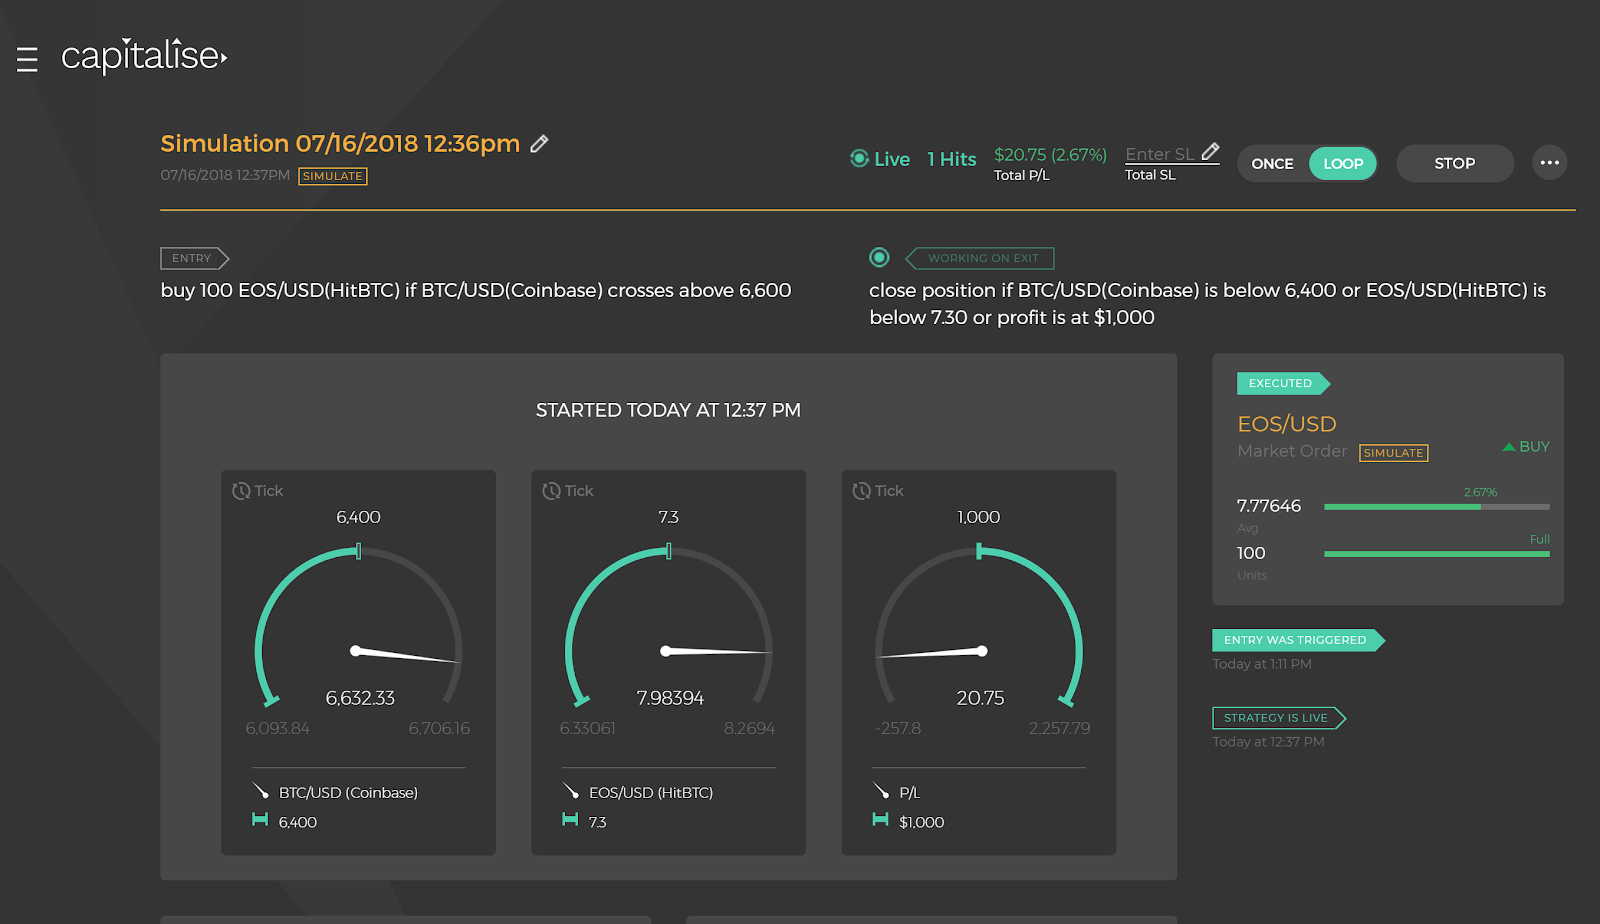
Task: Click the 2,257.79 gauge maximum value
Action: [x=1060, y=729]
